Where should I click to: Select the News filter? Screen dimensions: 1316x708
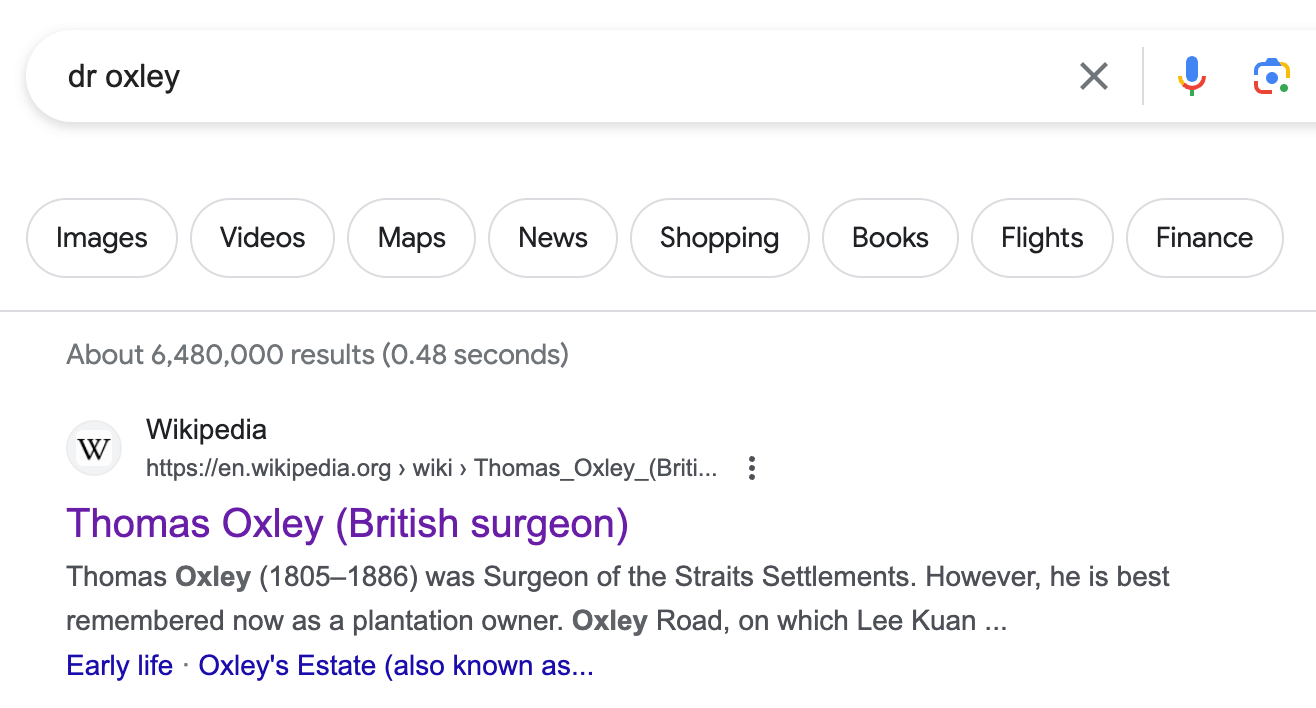(553, 238)
